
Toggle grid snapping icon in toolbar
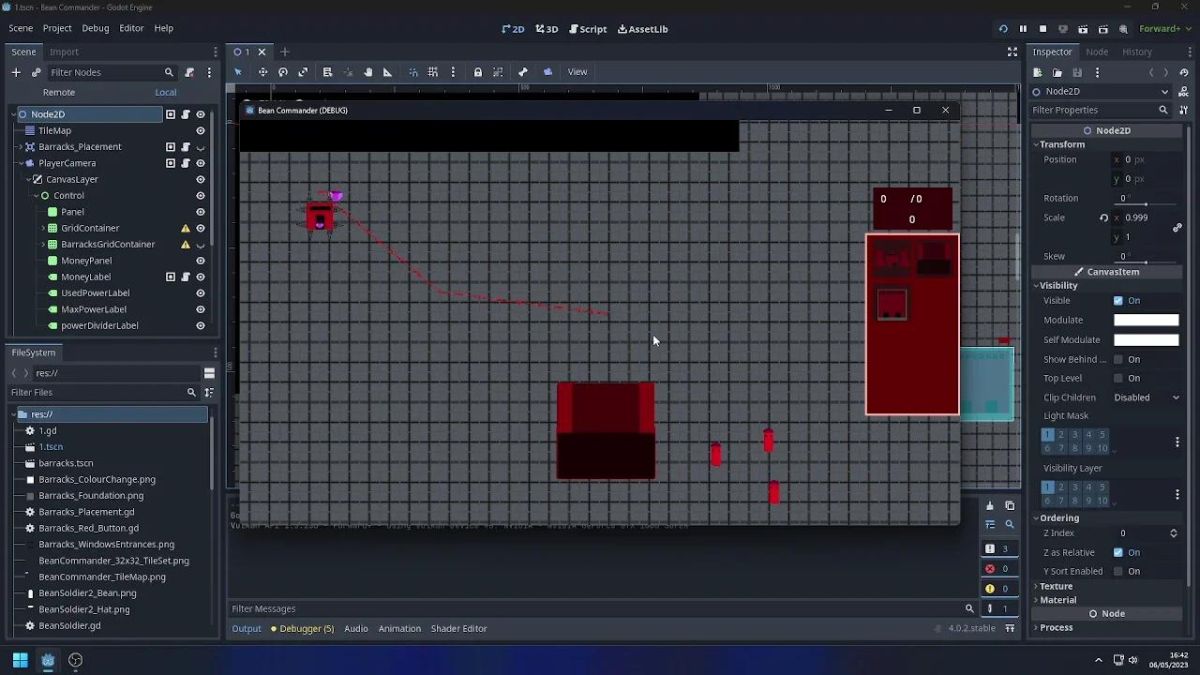pyautogui.click(x=433, y=72)
